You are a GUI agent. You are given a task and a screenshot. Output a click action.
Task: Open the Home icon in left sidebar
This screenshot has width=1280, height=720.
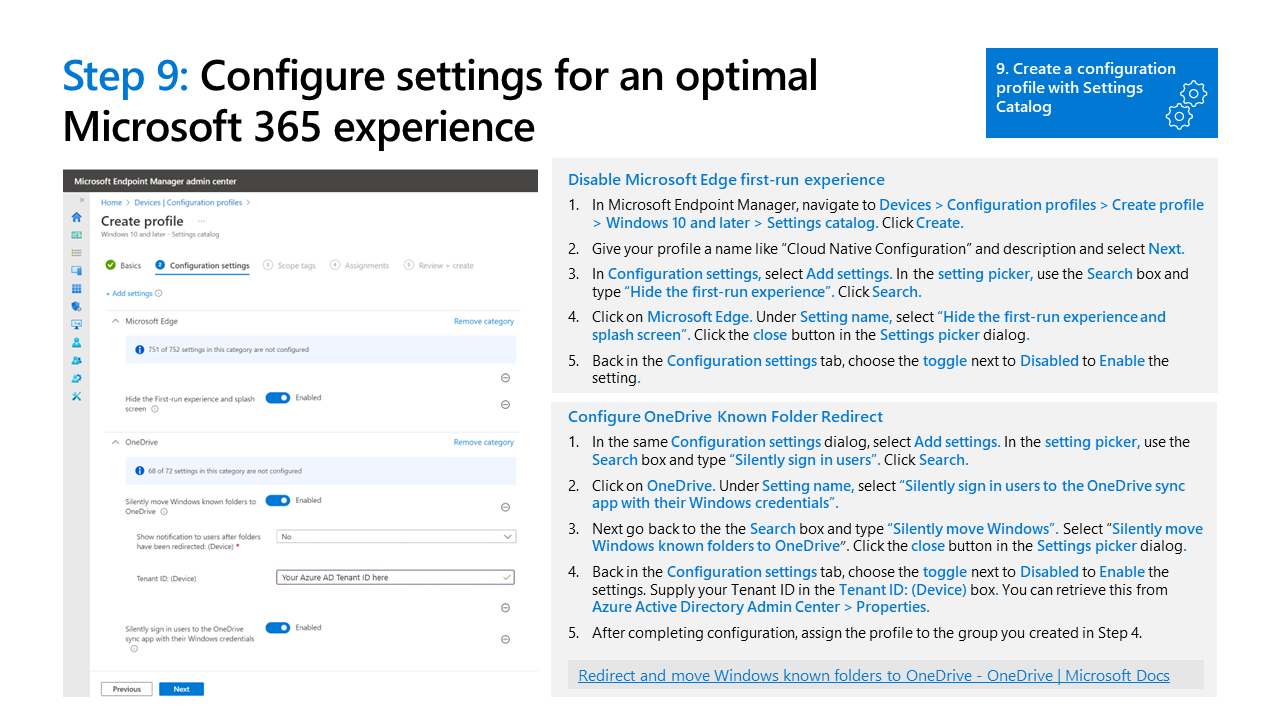[x=76, y=217]
